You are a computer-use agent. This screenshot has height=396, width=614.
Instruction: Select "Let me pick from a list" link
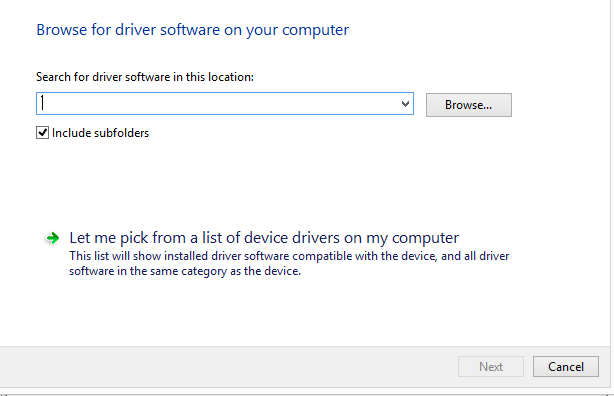(x=264, y=238)
